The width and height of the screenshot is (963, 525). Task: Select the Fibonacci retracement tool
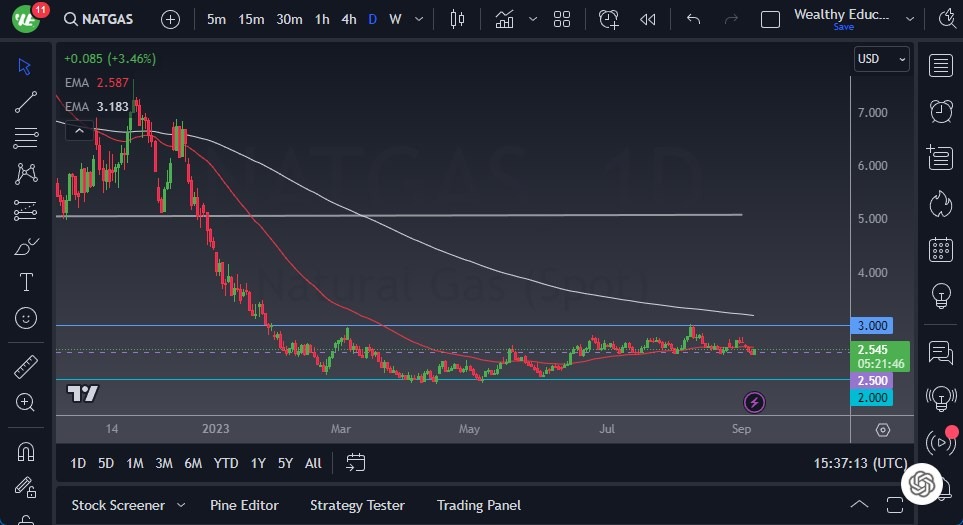click(27, 138)
